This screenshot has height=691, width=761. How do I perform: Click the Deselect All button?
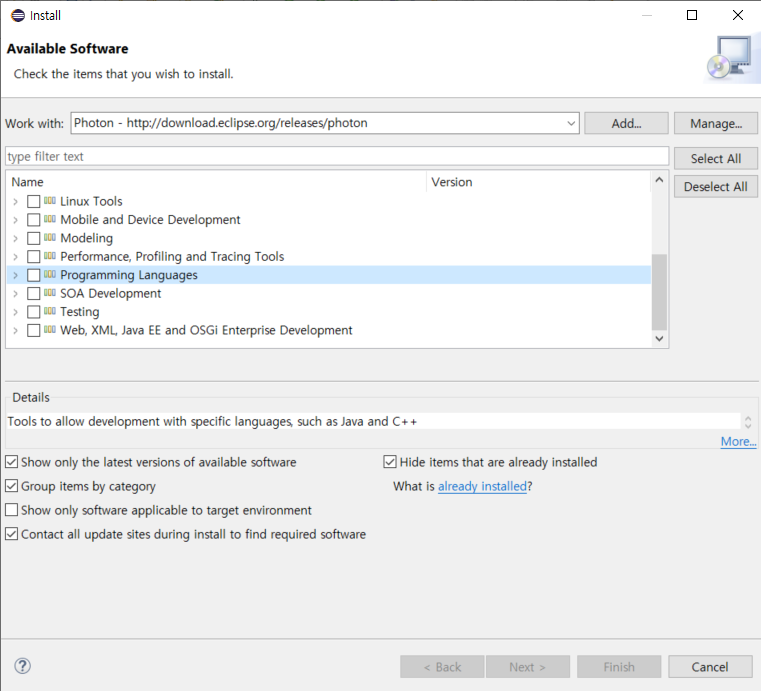[716, 187]
